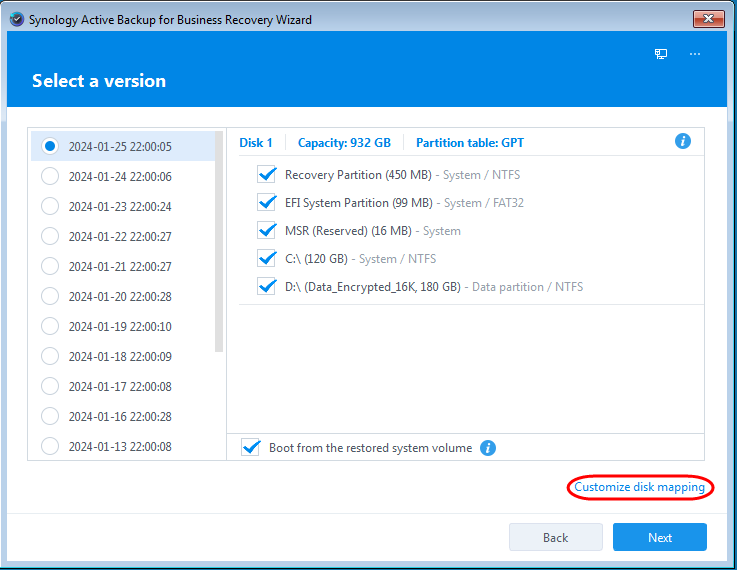
Task: Disable Boot from the restored system volume
Action: pyautogui.click(x=251, y=447)
